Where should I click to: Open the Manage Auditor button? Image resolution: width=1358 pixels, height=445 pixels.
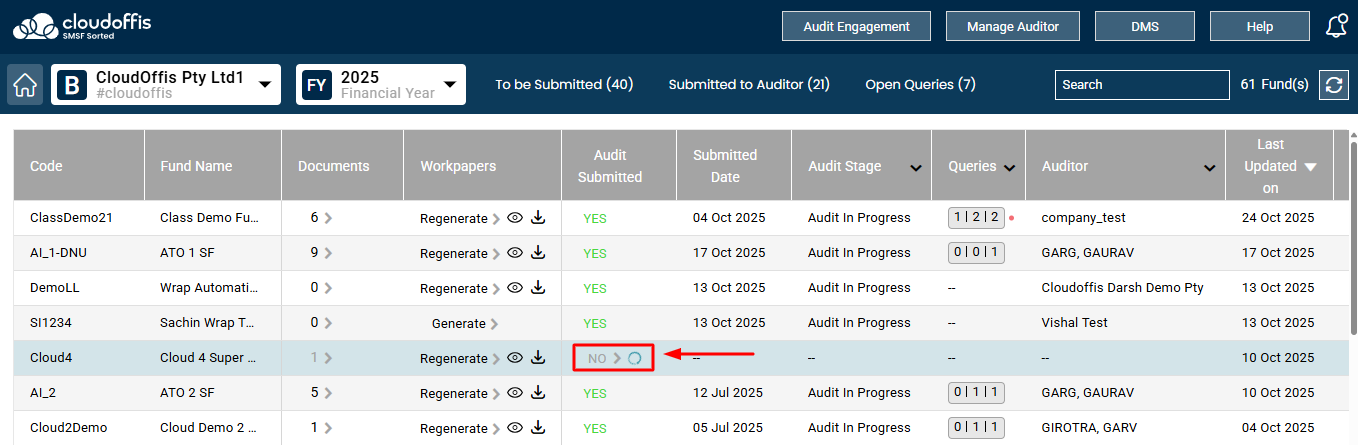coord(1012,27)
